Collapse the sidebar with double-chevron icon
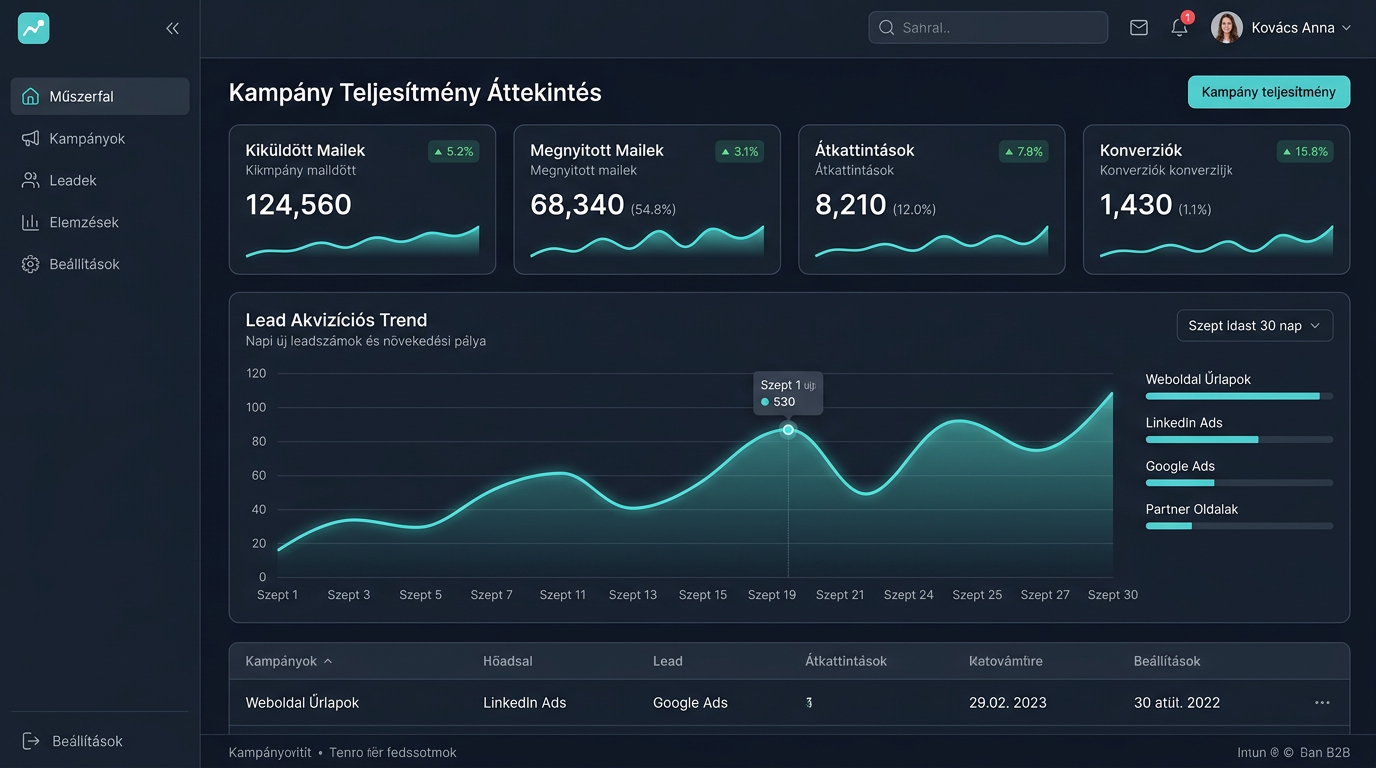This screenshot has width=1376, height=768. [172, 29]
